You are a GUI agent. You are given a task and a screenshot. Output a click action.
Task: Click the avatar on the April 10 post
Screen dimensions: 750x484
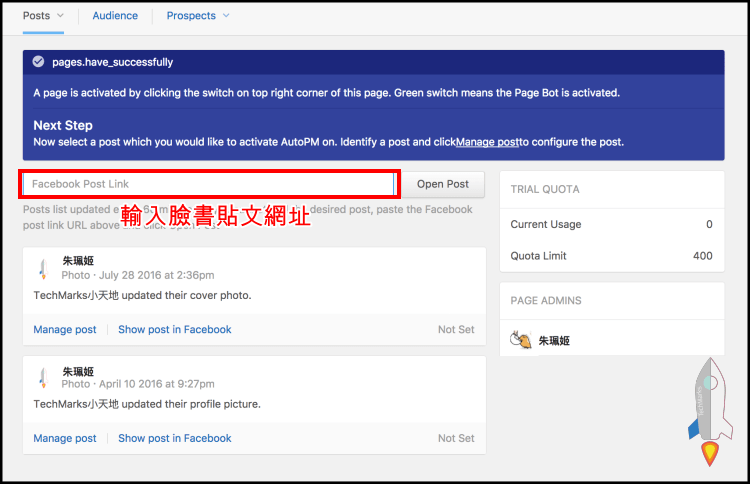42,377
